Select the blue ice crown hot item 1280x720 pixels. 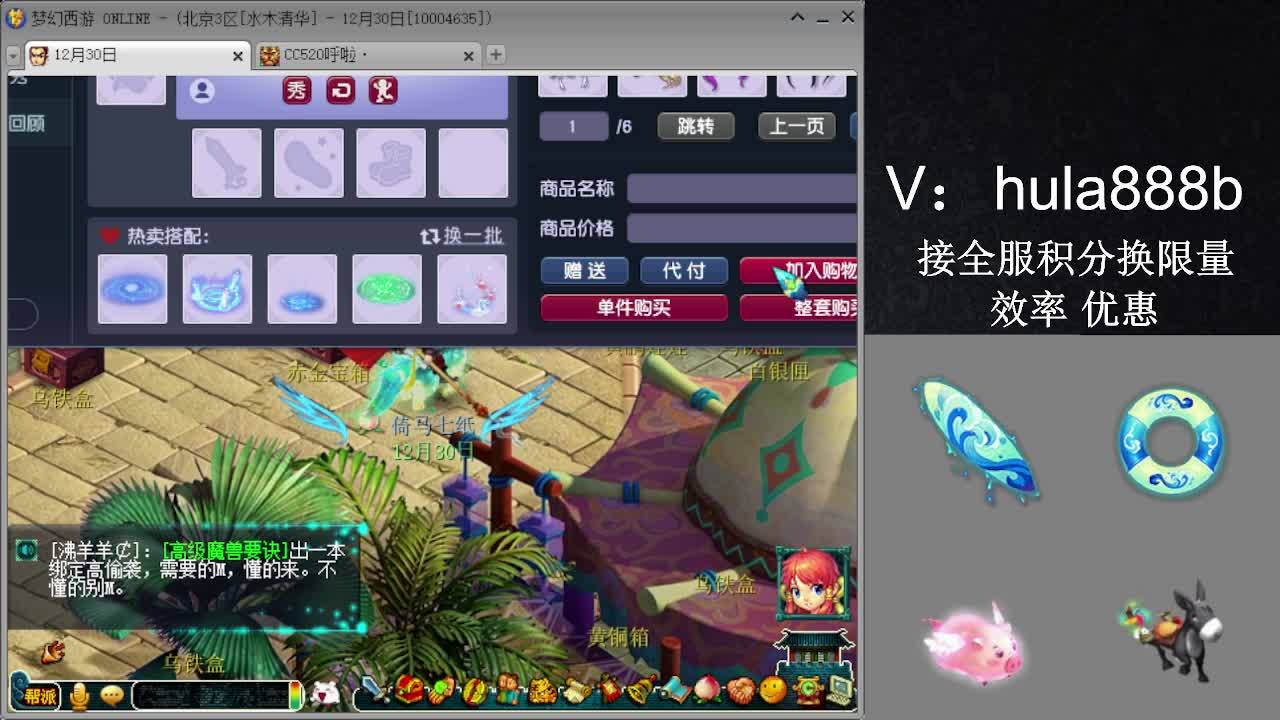[217, 289]
